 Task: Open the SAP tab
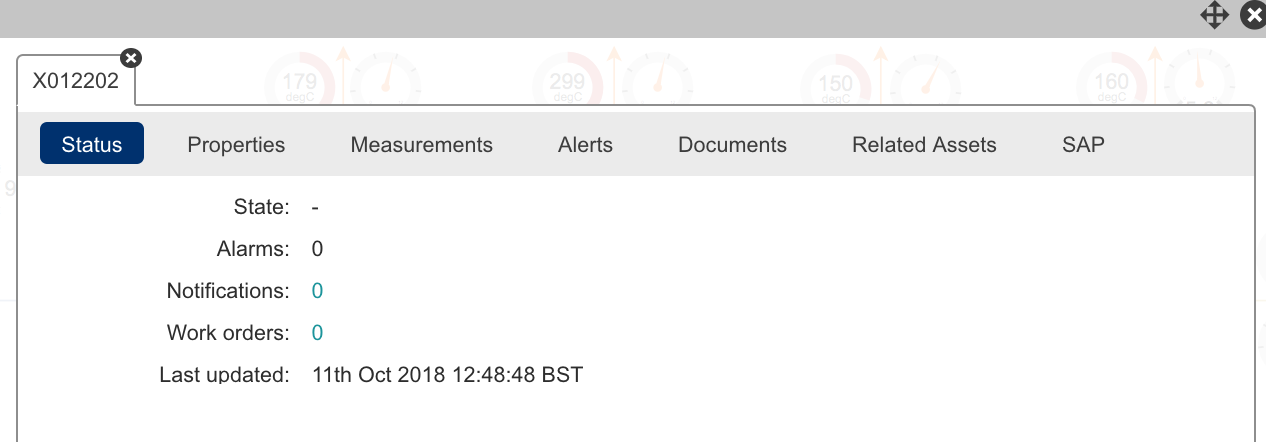[x=1083, y=145]
